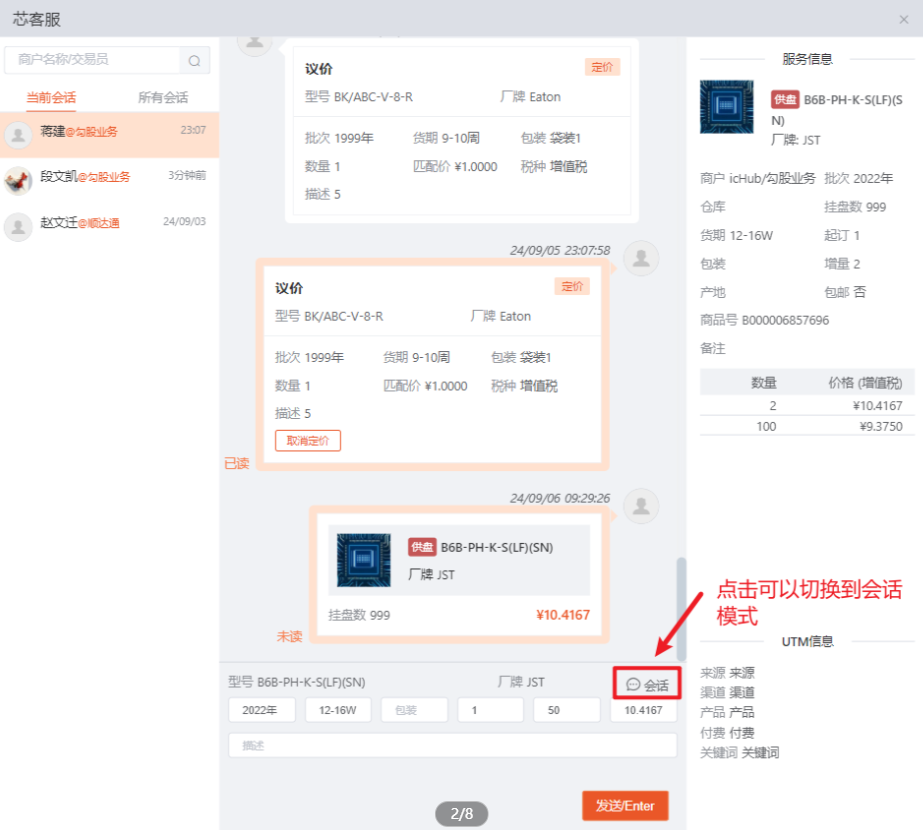923x830 pixels.
Task: Close the 芯客服 window
Action: [904, 19]
